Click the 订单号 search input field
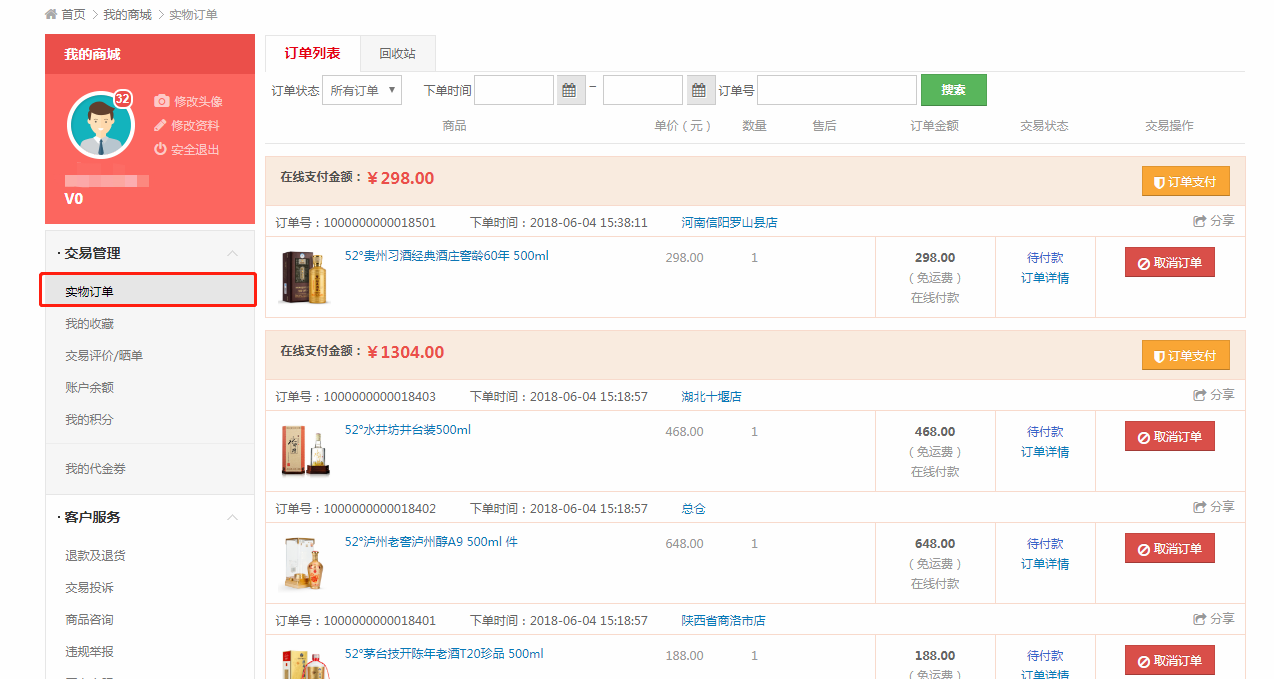Viewport: 1274px width, 679px height. tap(837, 90)
